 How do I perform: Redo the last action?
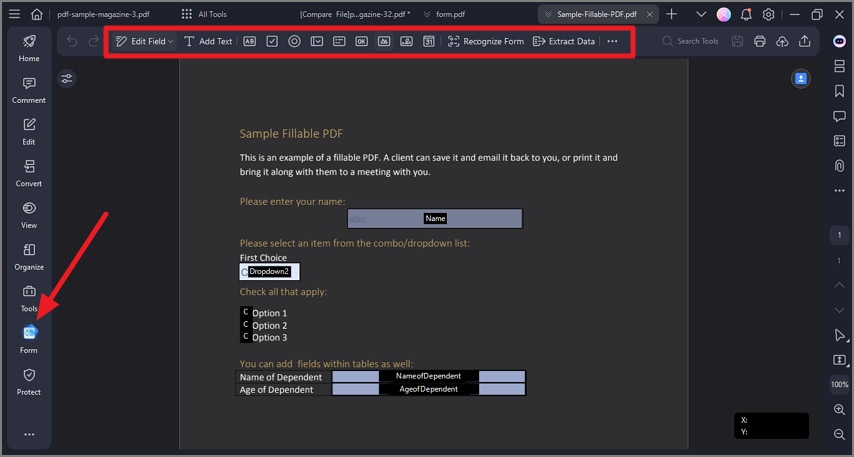point(94,41)
